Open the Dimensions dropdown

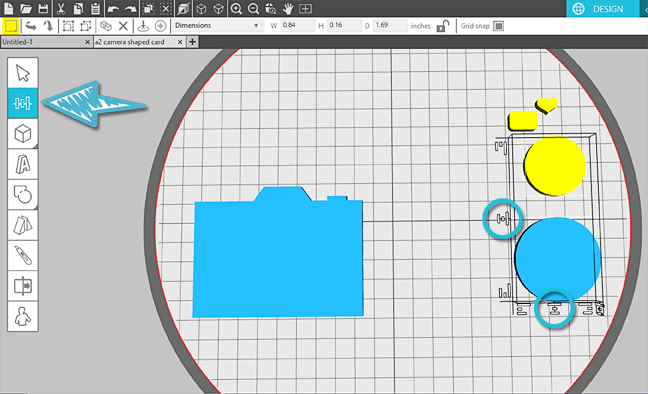pyautogui.click(x=217, y=26)
